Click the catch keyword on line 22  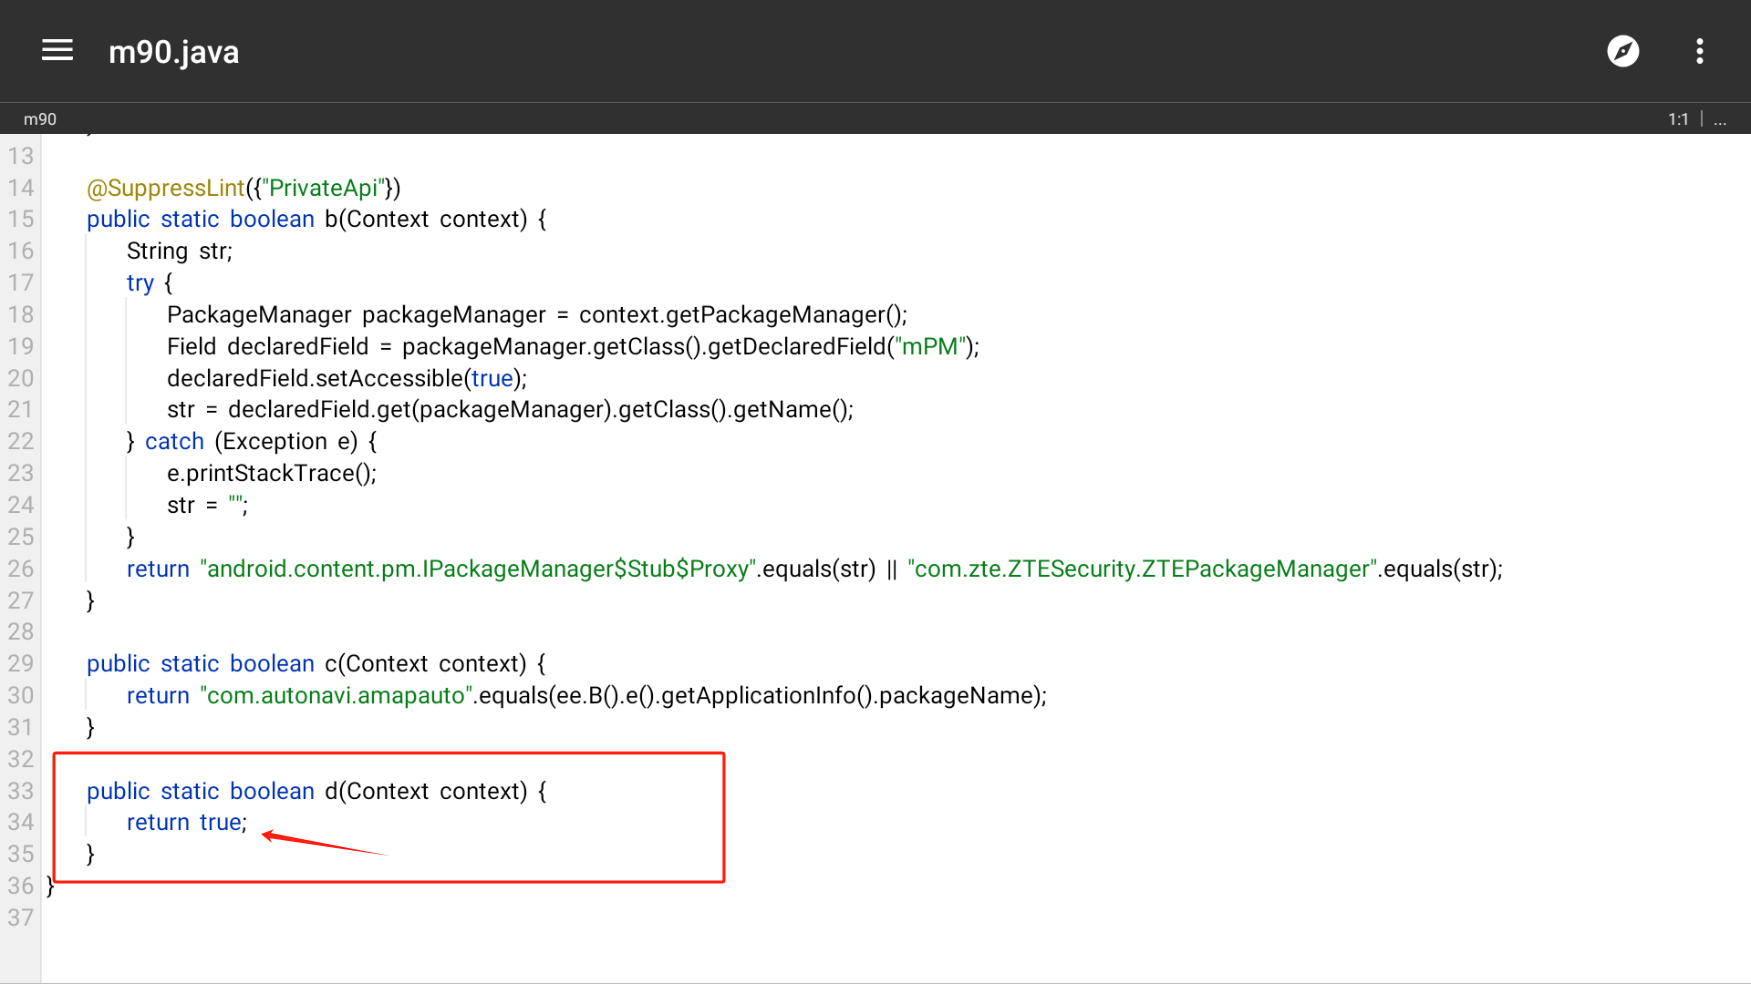(x=174, y=442)
